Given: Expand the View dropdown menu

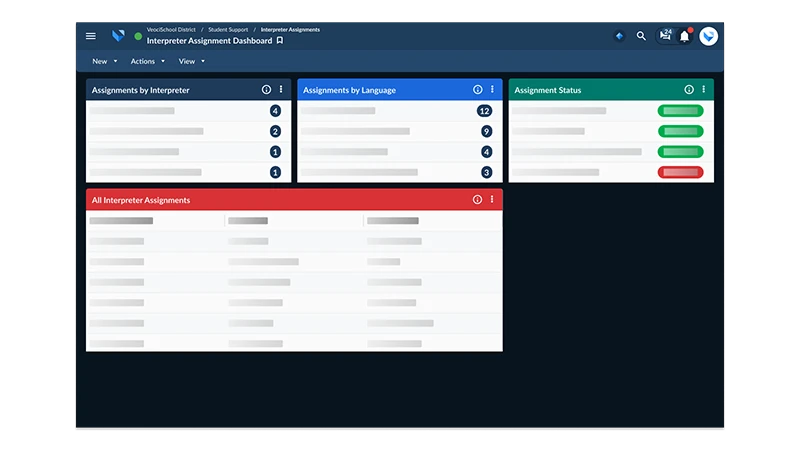Looking at the screenshot, I should point(191,61).
